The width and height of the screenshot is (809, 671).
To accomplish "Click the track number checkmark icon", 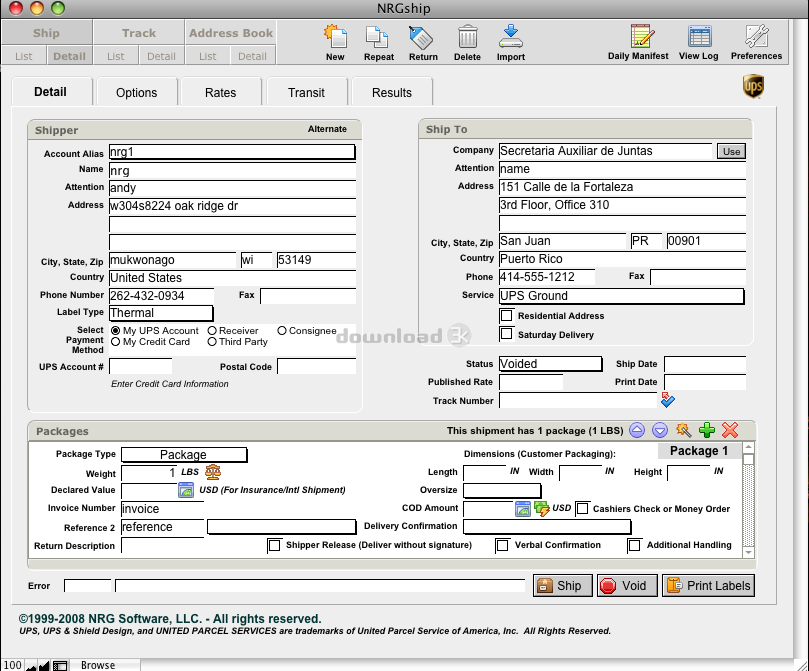I will coord(668,400).
